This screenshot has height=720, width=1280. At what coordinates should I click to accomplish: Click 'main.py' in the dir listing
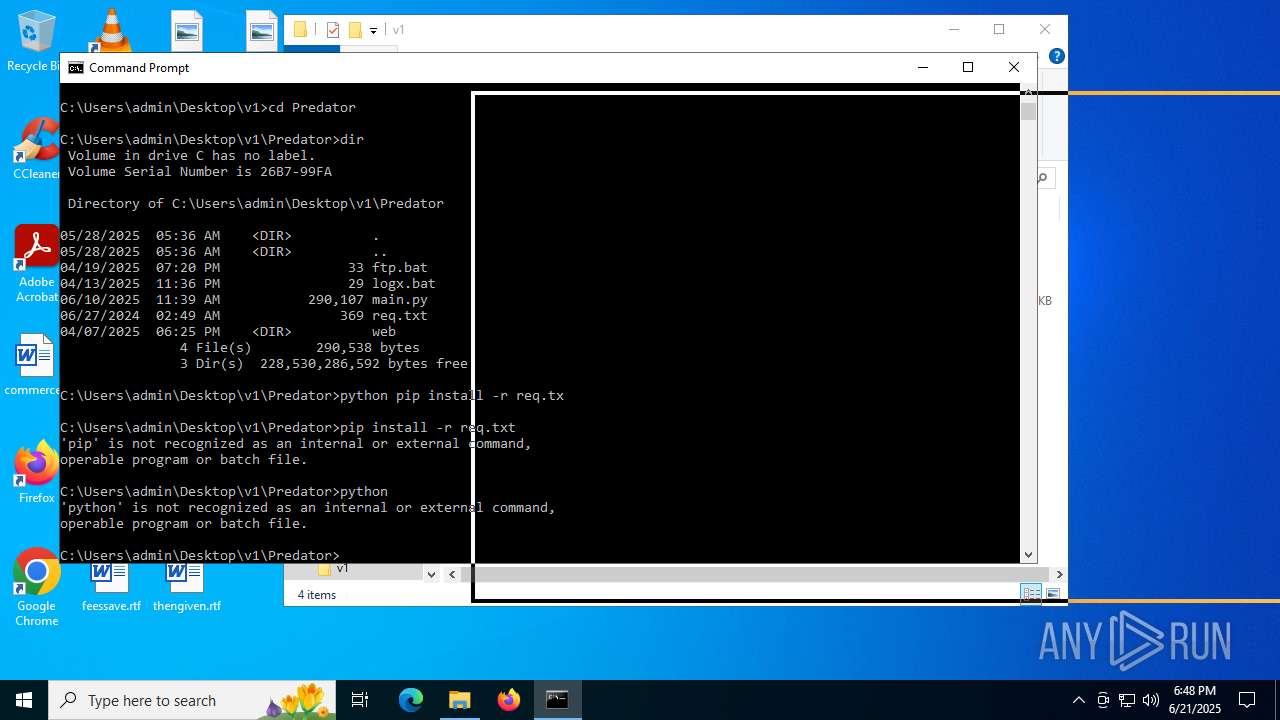point(400,300)
